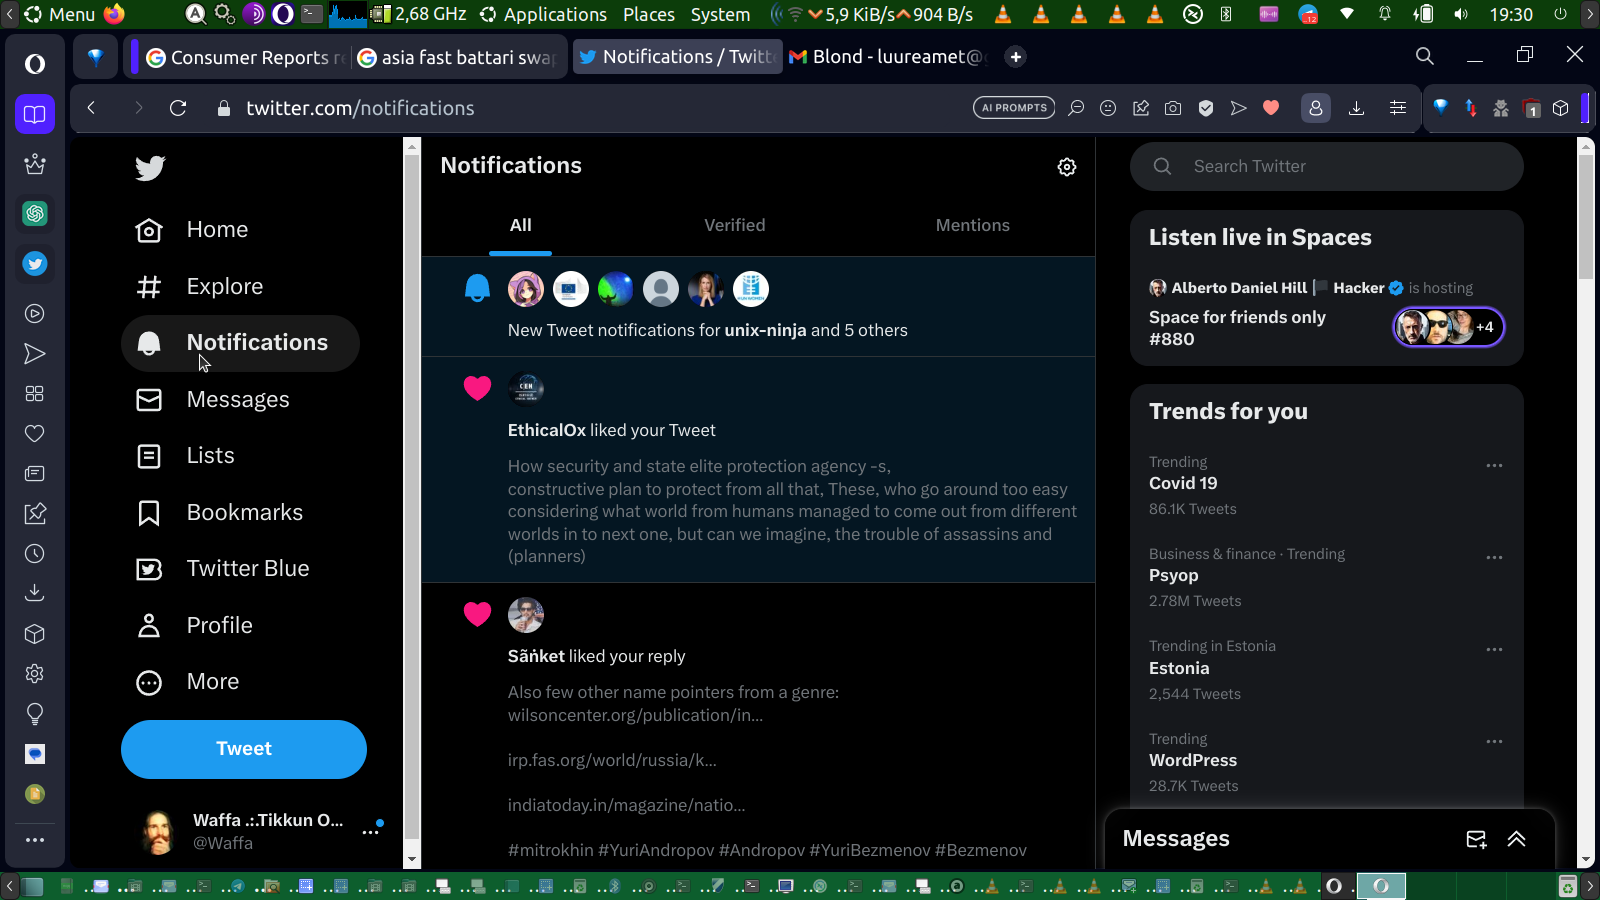Click the right page scrollbar

pos(1585,500)
